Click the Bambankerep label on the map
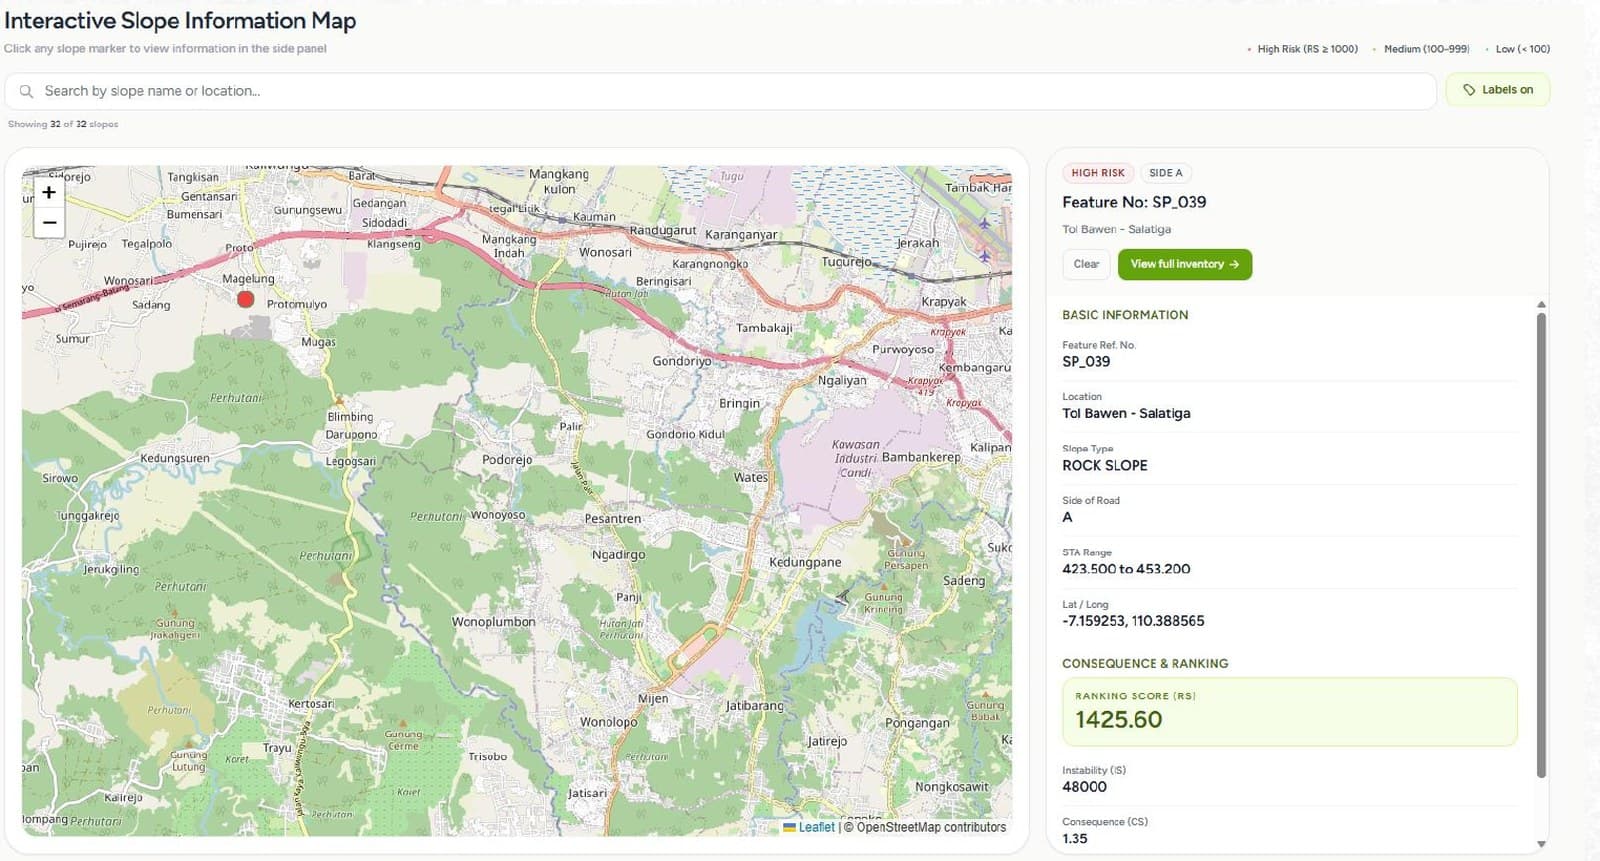 (921, 457)
